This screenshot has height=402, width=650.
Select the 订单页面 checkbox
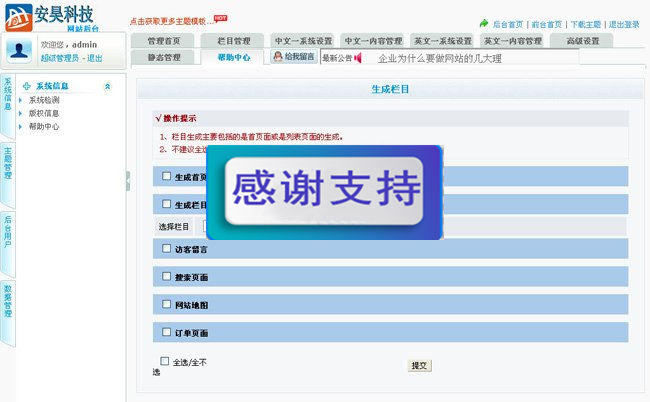(x=166, y=332)
